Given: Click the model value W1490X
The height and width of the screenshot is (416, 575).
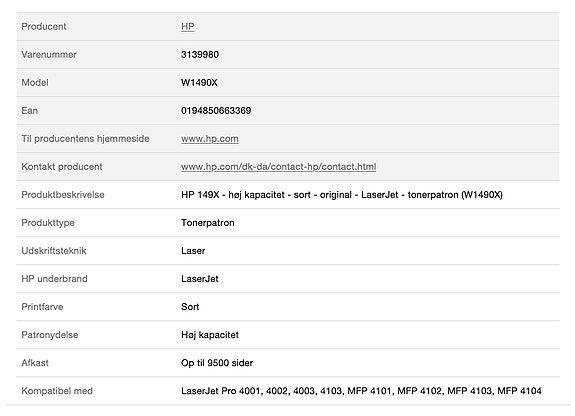Looking at the screenshot, I should coord(199,83).
